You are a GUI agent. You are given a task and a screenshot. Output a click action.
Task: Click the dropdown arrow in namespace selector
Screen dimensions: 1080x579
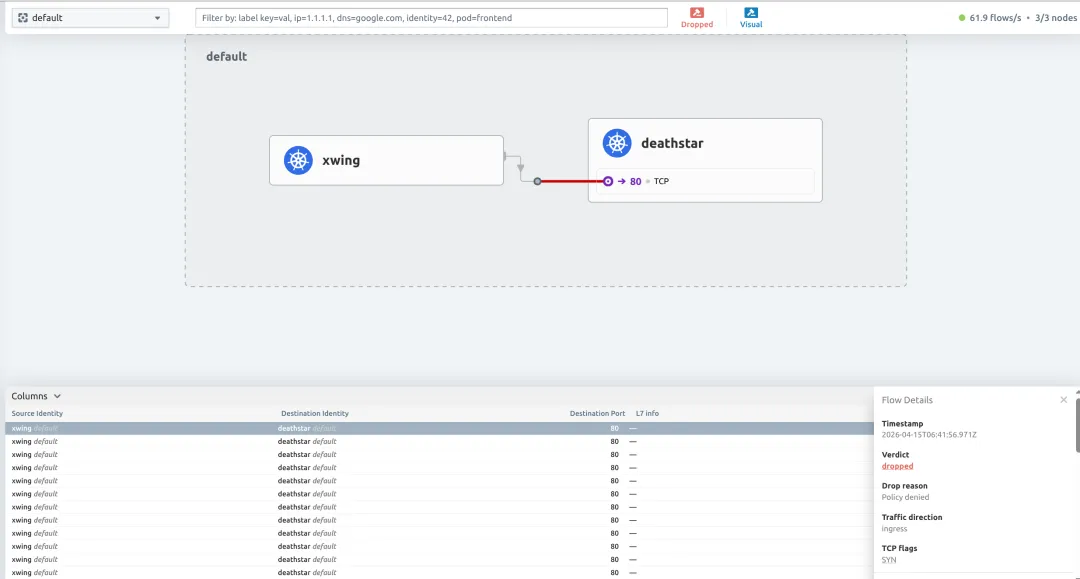pos(157,18)
